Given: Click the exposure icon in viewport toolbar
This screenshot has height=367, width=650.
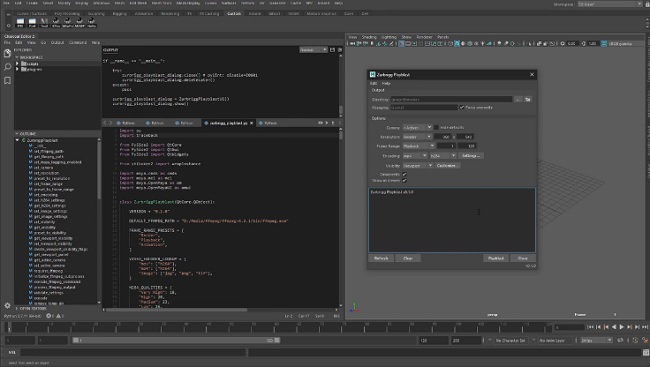Looking at the screenshot, I should point(563,44).
